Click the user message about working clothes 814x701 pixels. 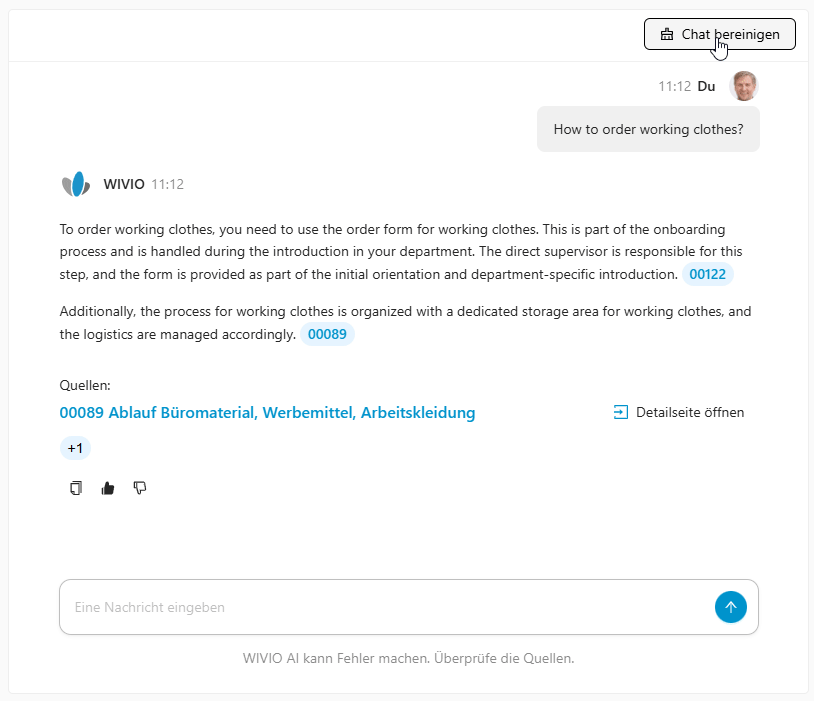[648, 129]
